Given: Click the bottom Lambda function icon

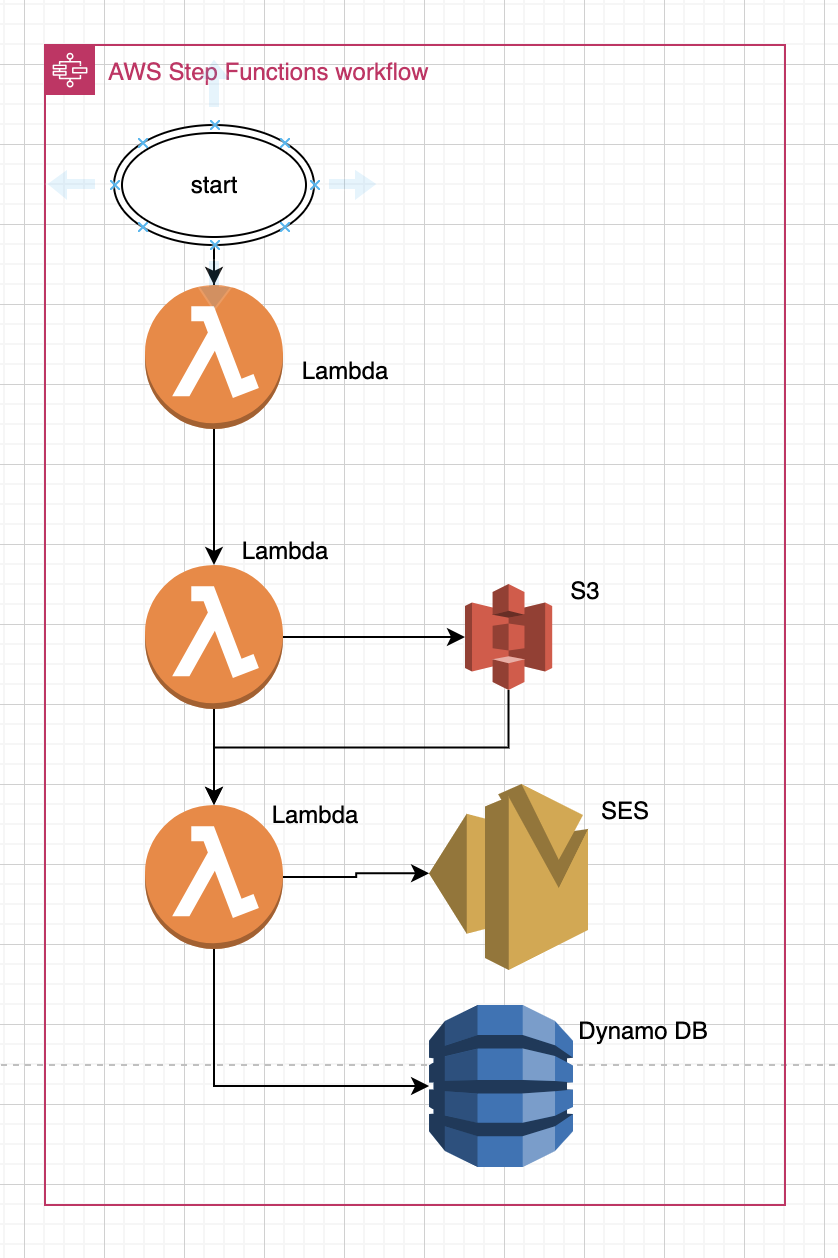Looking at the screenshot, I should point(213,877).
